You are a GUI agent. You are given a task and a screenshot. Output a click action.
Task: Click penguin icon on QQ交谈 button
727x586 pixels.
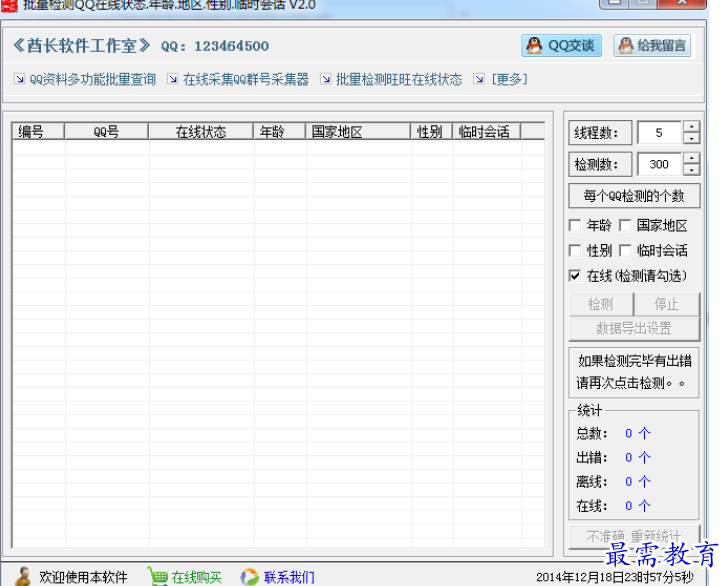tap(535, 45)
